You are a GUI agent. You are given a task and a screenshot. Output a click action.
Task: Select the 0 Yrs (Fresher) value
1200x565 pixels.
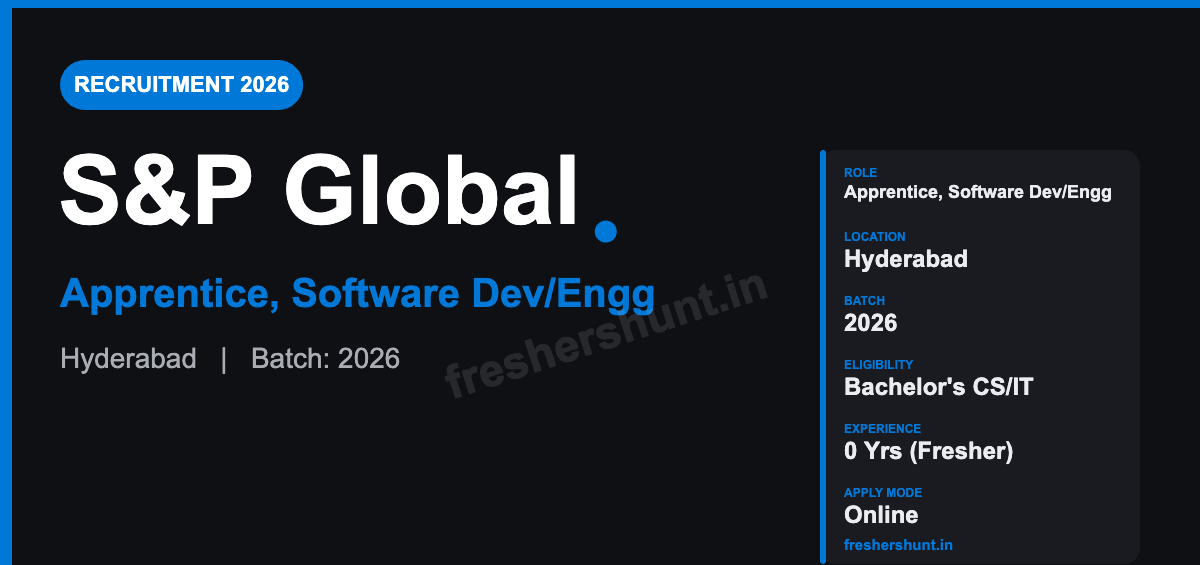[929, 451]
